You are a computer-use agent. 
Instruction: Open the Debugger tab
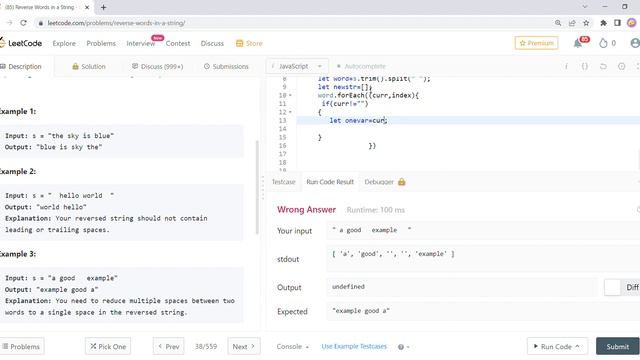pyautogui.click(x=379, y=182)
